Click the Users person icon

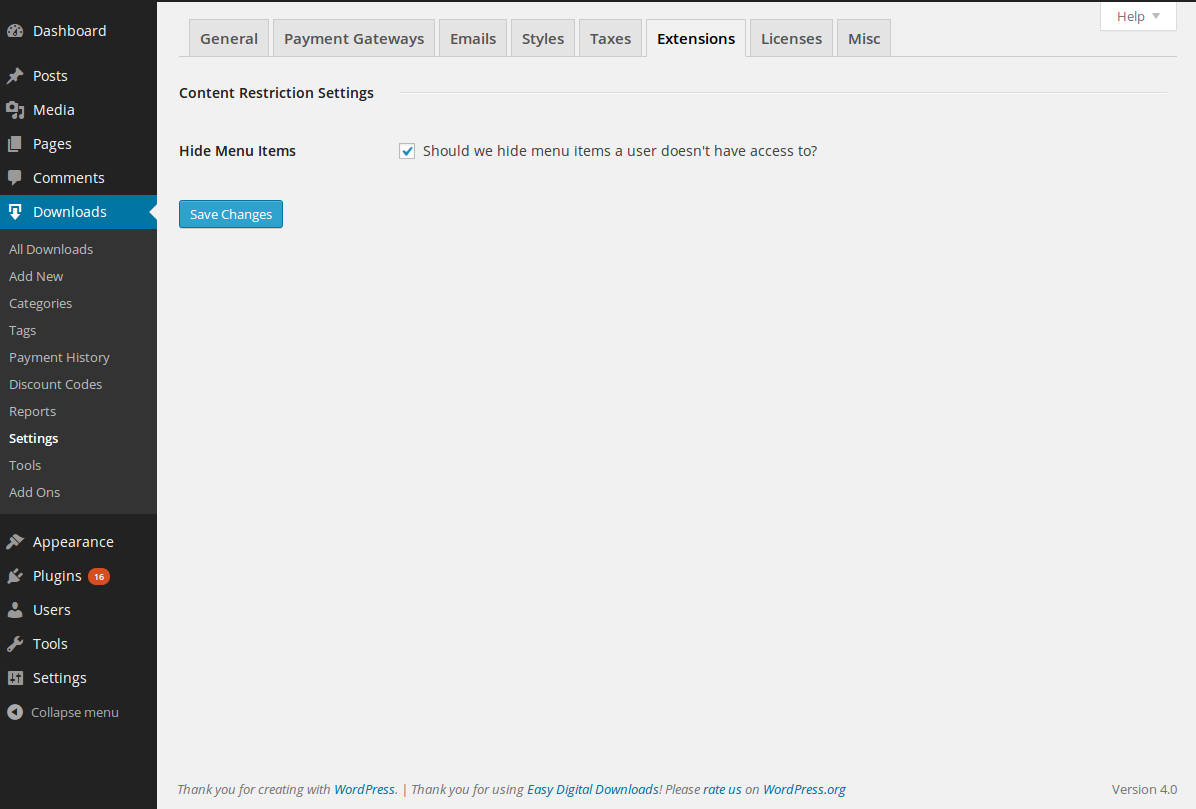pyautogui.click(x=15, y=610)
